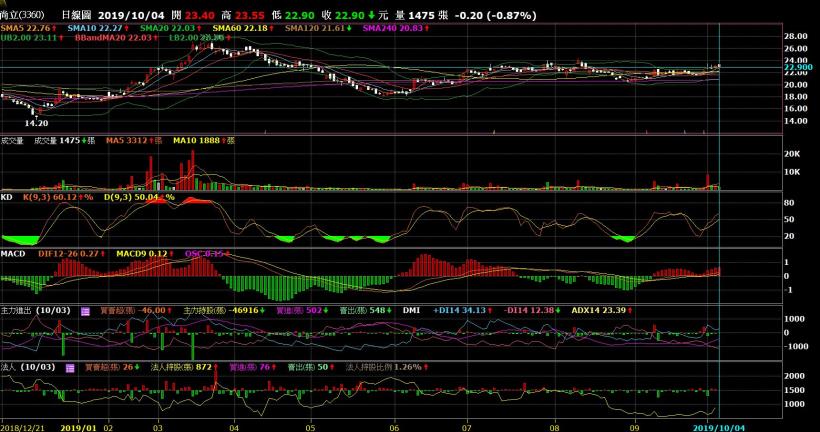Click the DMI label
This screenshot has height=432, width=820.
(412, 311)
